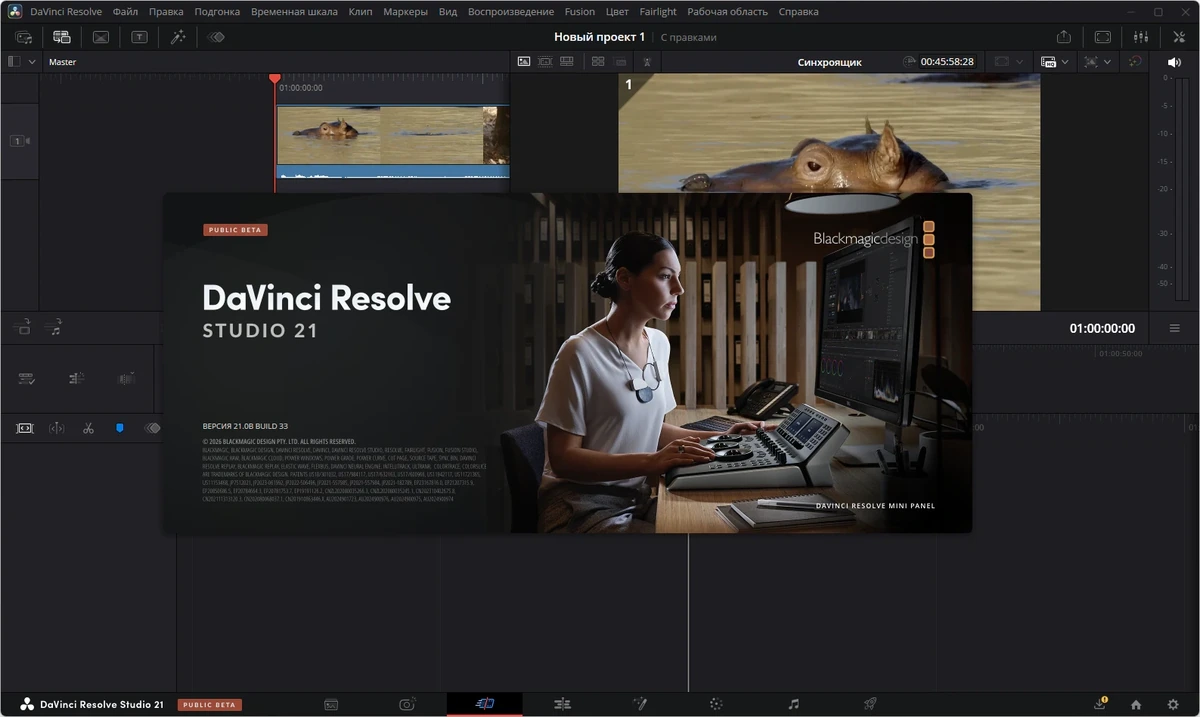1200x717 pixels.
Task: Click the timeline options checklist icon
Action: (x=27, y=378)
